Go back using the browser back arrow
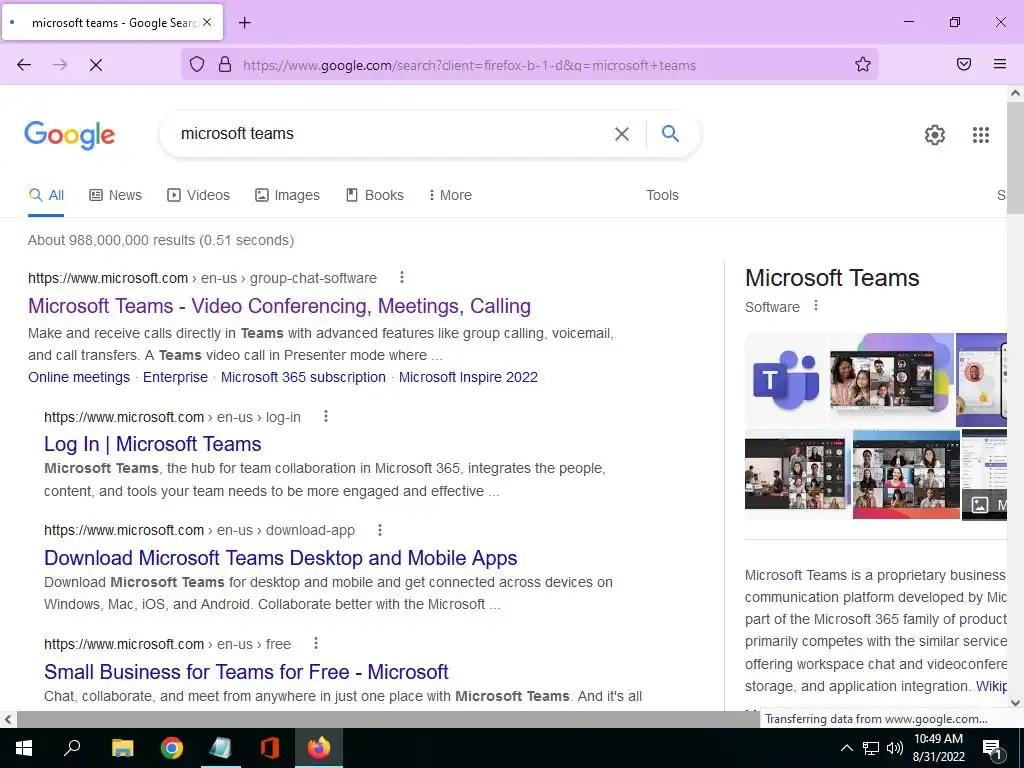Viewport: 1024px width, 768px height. 24,65
